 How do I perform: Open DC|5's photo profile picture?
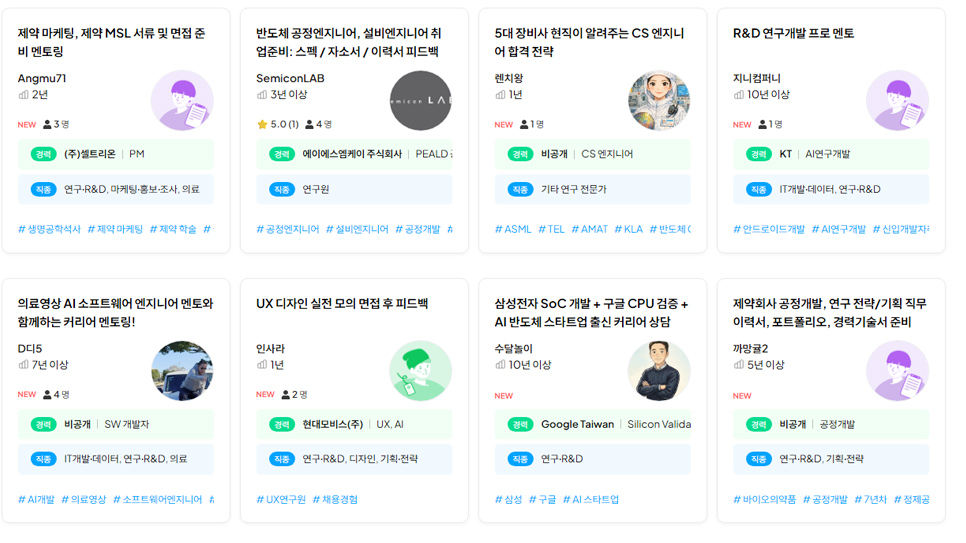(x=182, y=371)
